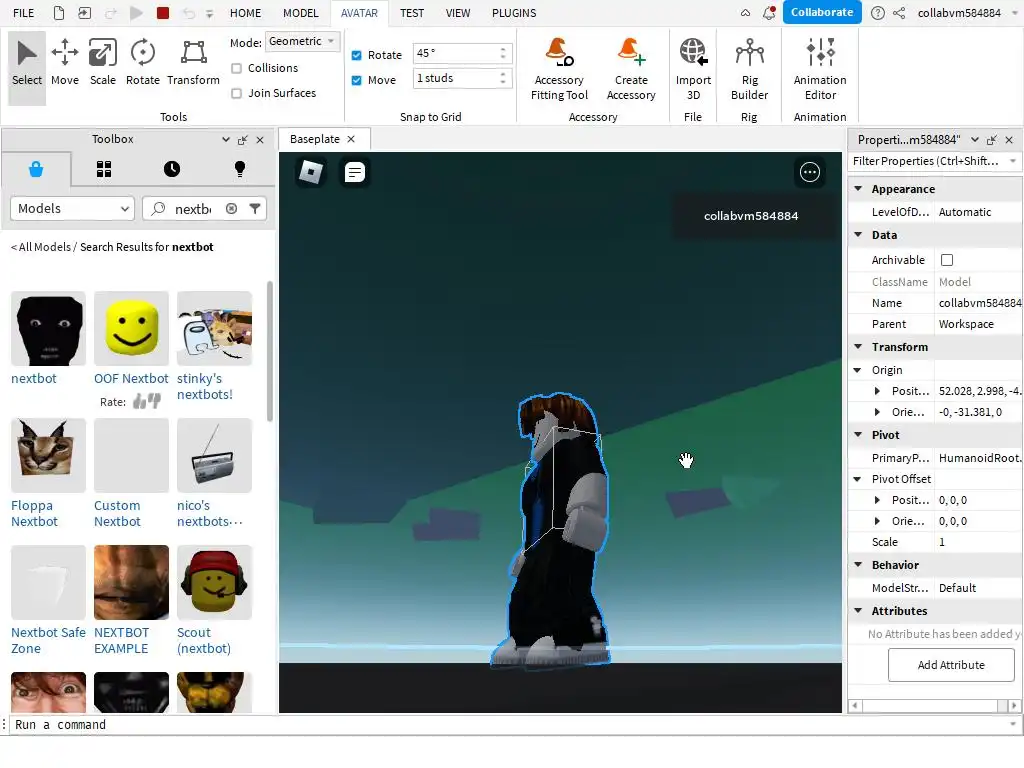Click the Scale value 1 field

pyautogui.click(x=978, y=542)
